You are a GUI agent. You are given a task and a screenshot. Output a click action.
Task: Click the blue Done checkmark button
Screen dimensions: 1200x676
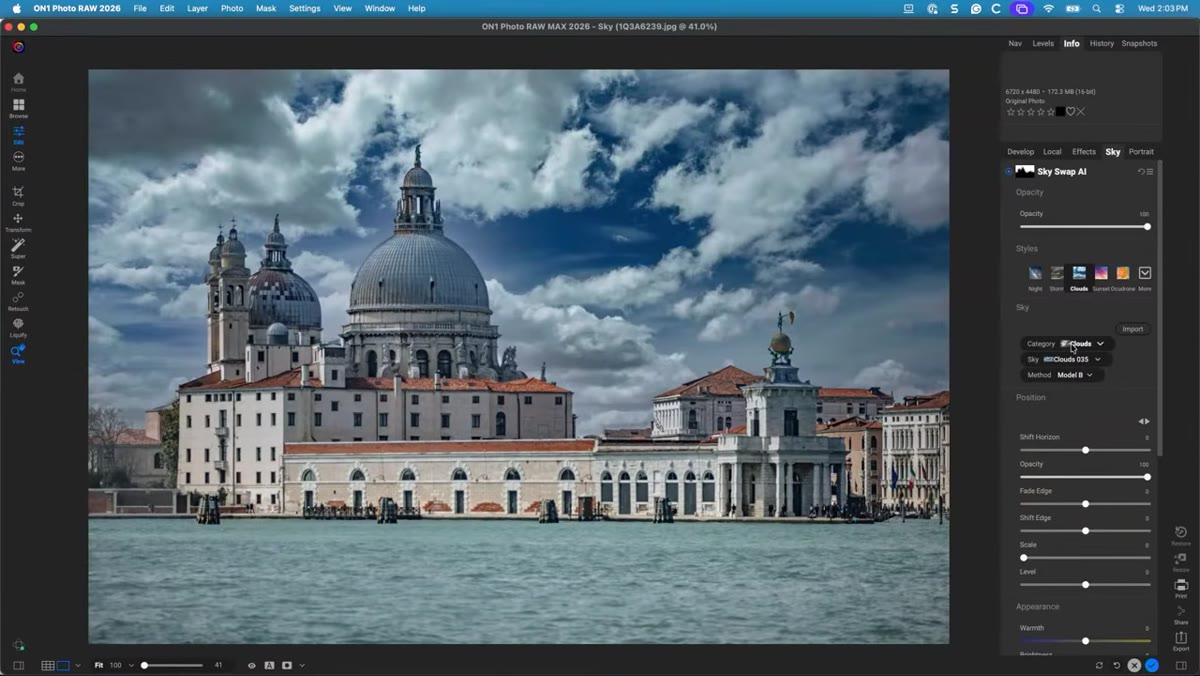1152,665
